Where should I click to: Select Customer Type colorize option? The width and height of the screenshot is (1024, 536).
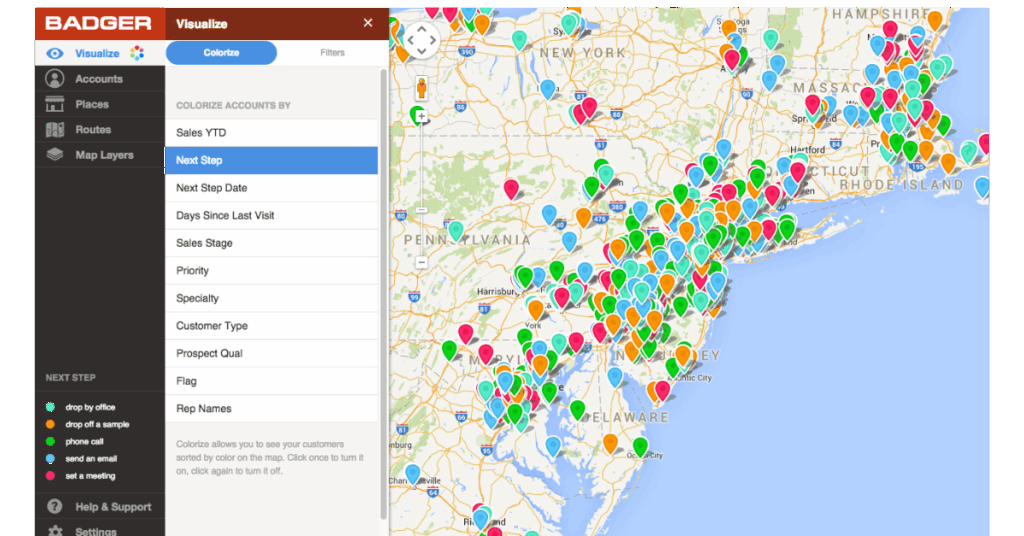tap(271, 326)
